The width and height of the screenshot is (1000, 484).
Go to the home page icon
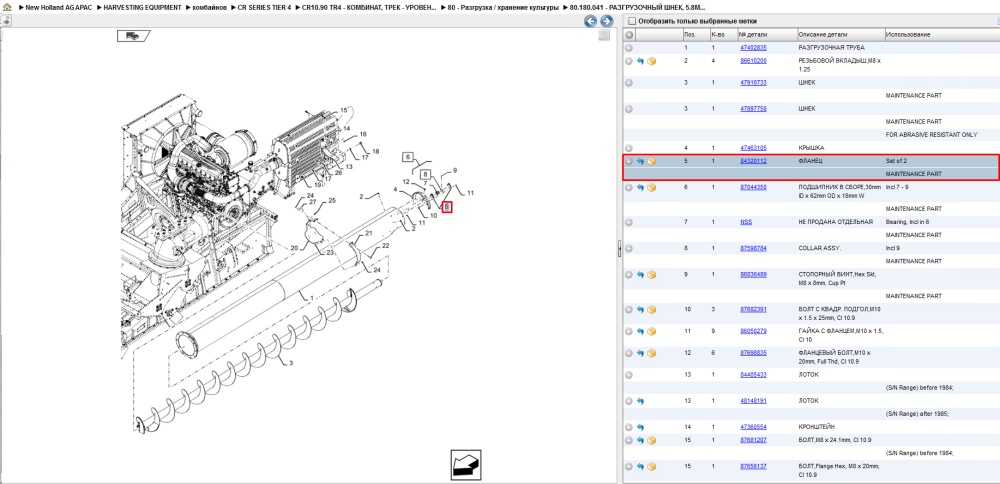click(7, 6)
